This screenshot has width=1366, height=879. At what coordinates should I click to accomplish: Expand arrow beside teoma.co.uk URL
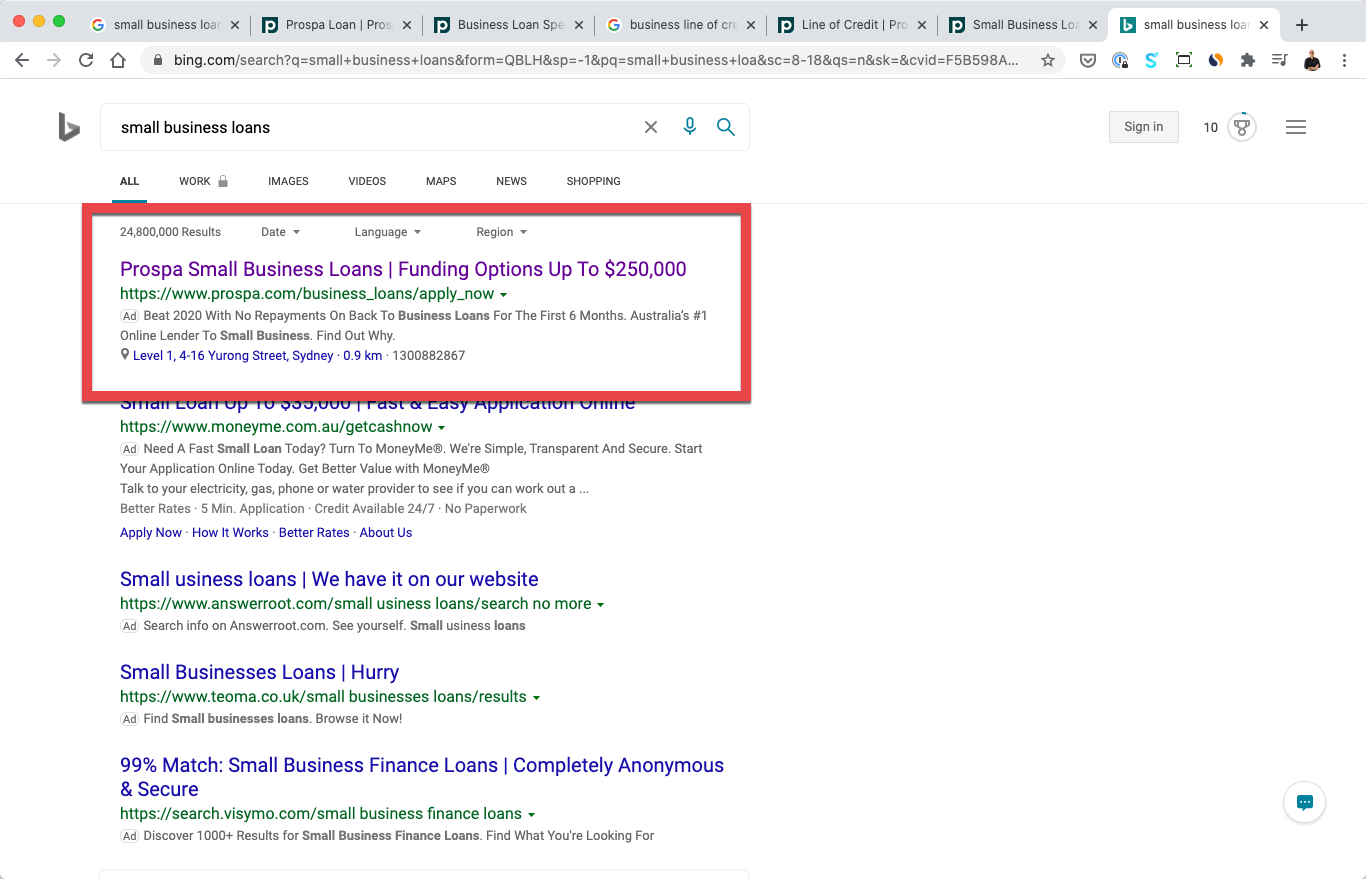click(536, 698)
